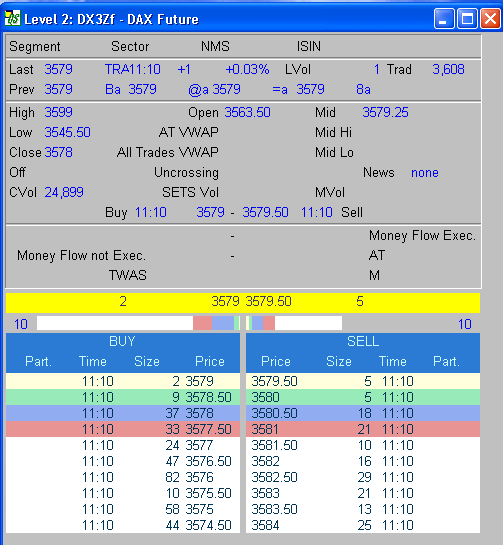
Task: Select buy order at price 3575
Action: pos(123,509)
